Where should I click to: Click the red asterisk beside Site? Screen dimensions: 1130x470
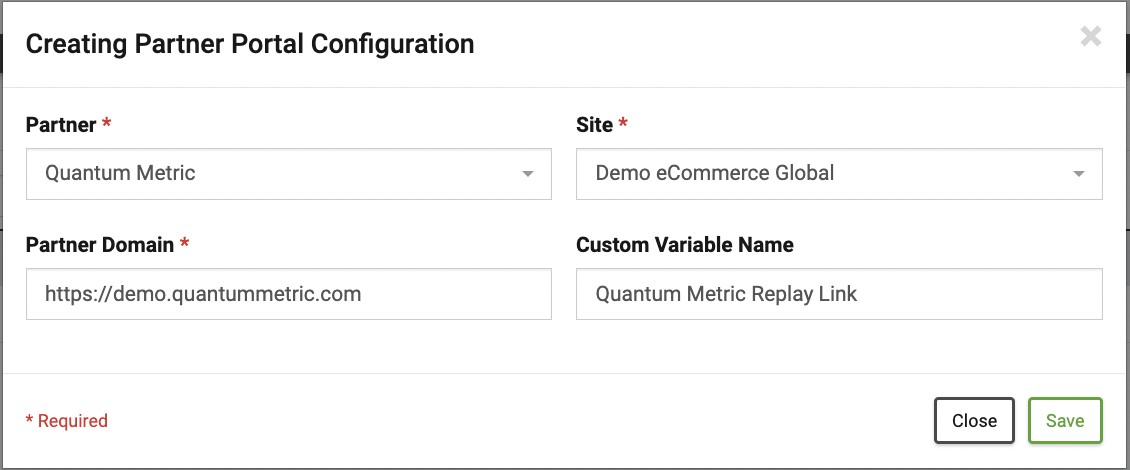pos(623,123)
